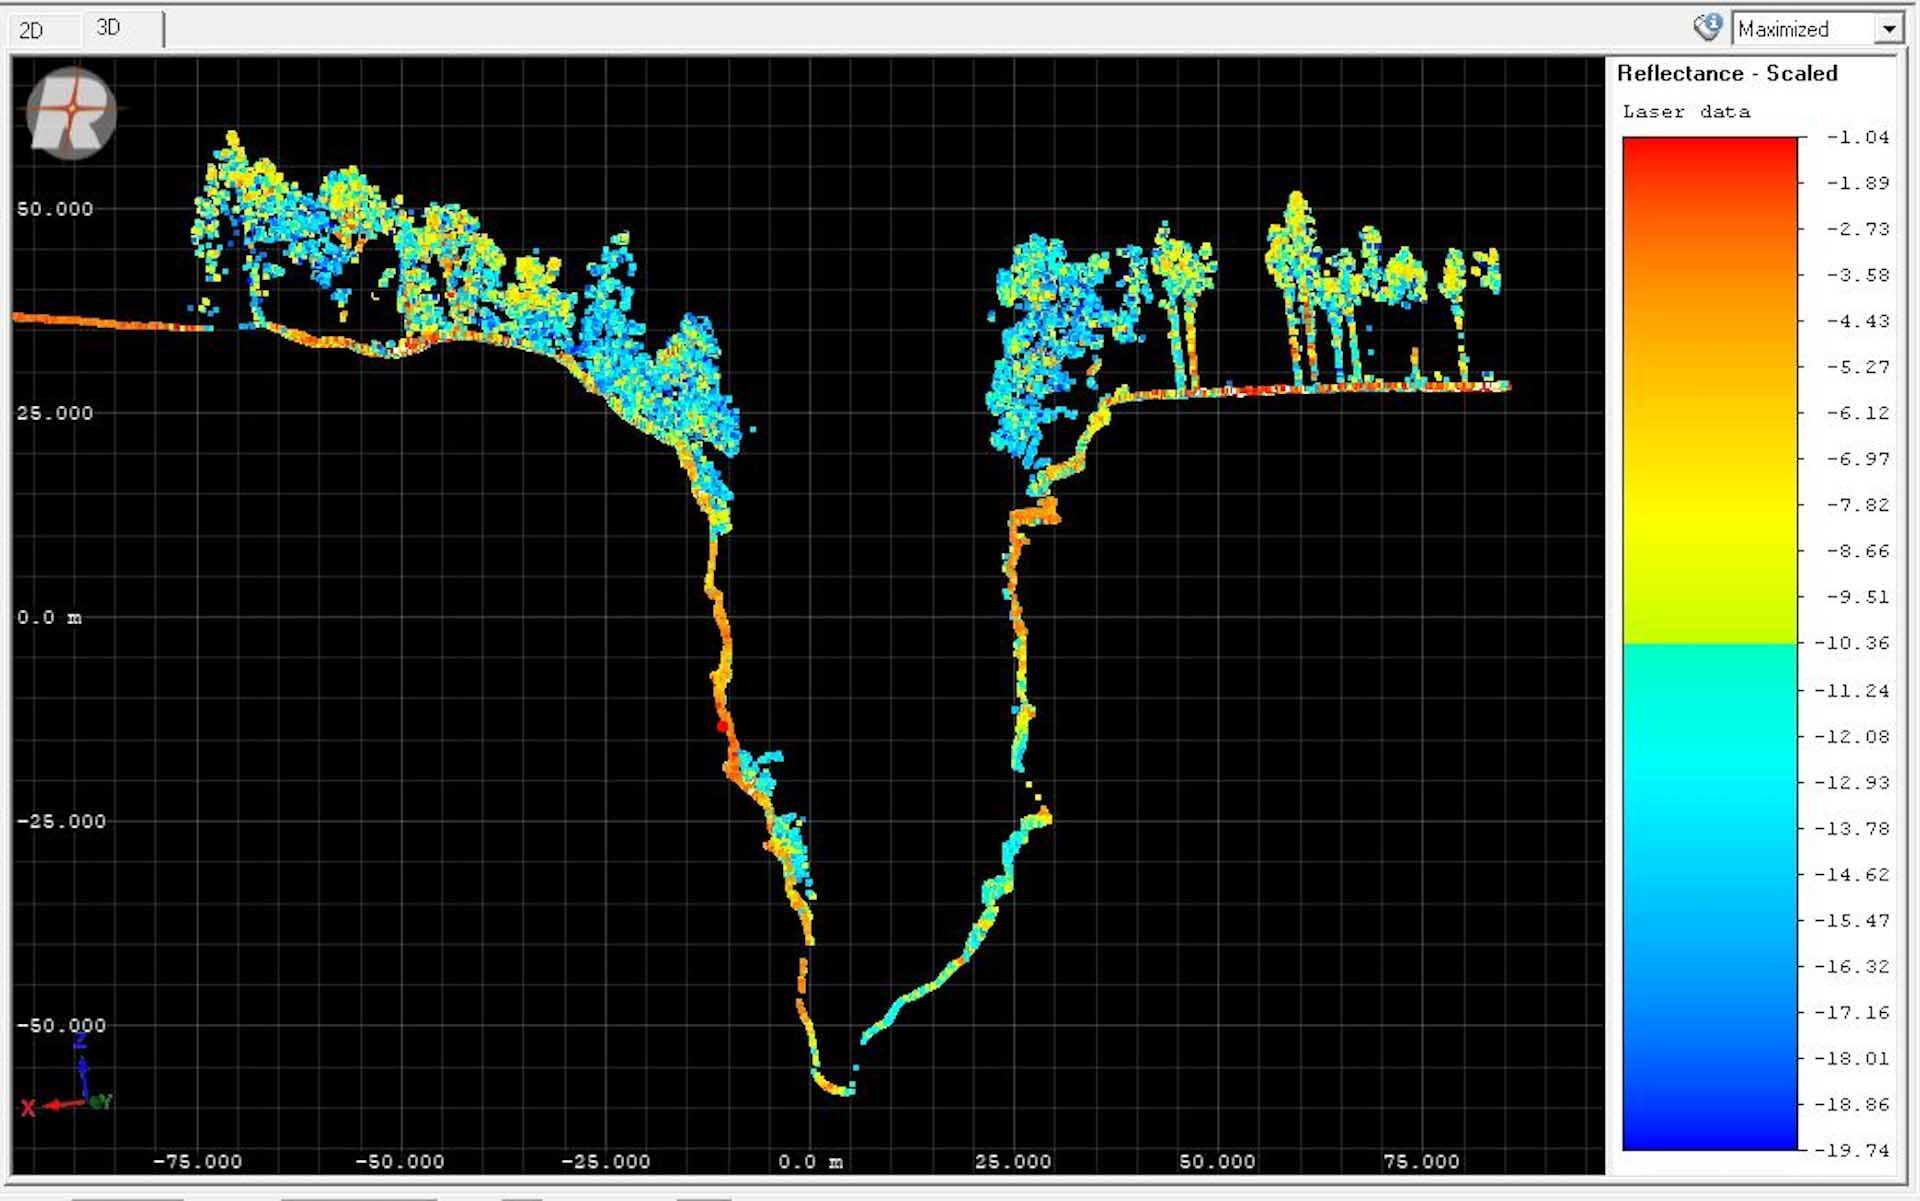Screen dimensions: 1920x1201
Task: Click the 0.0 m label on horizontal axis
Action: pos(810,1162)
